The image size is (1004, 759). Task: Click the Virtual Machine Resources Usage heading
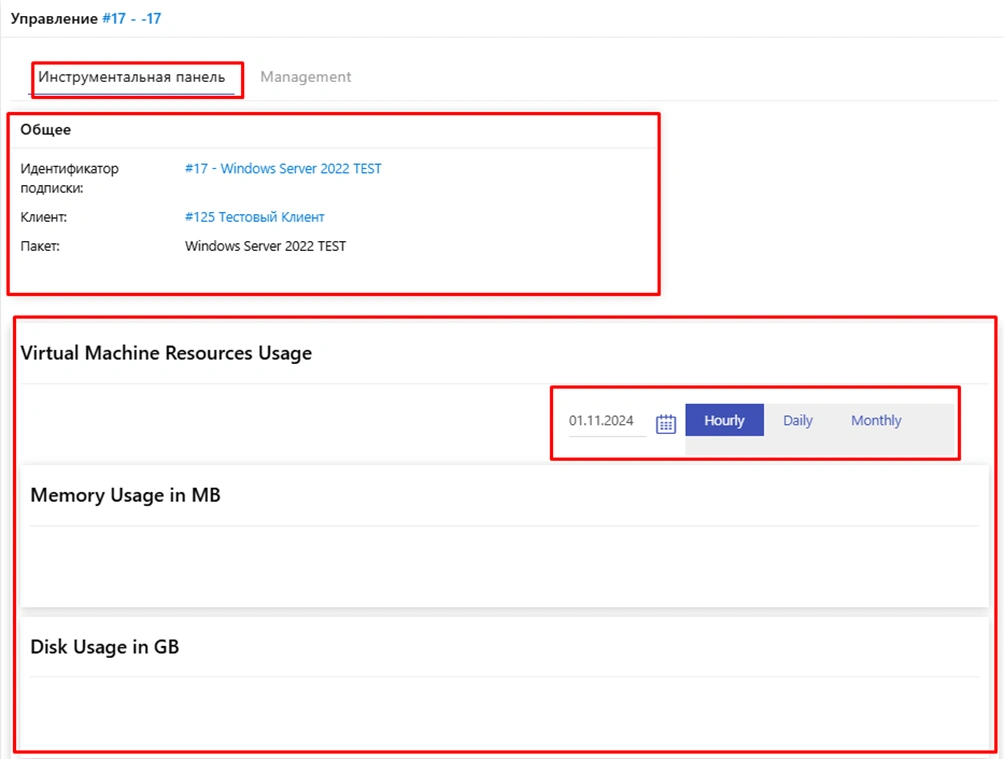[x=166, y=353]
